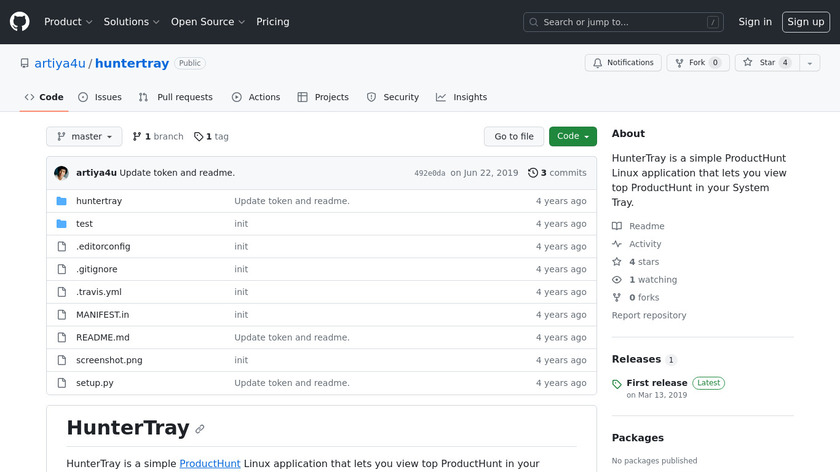The image size is (840, 472).
Task: Click the file icon beside setup.py
Action: click(62, 383)
